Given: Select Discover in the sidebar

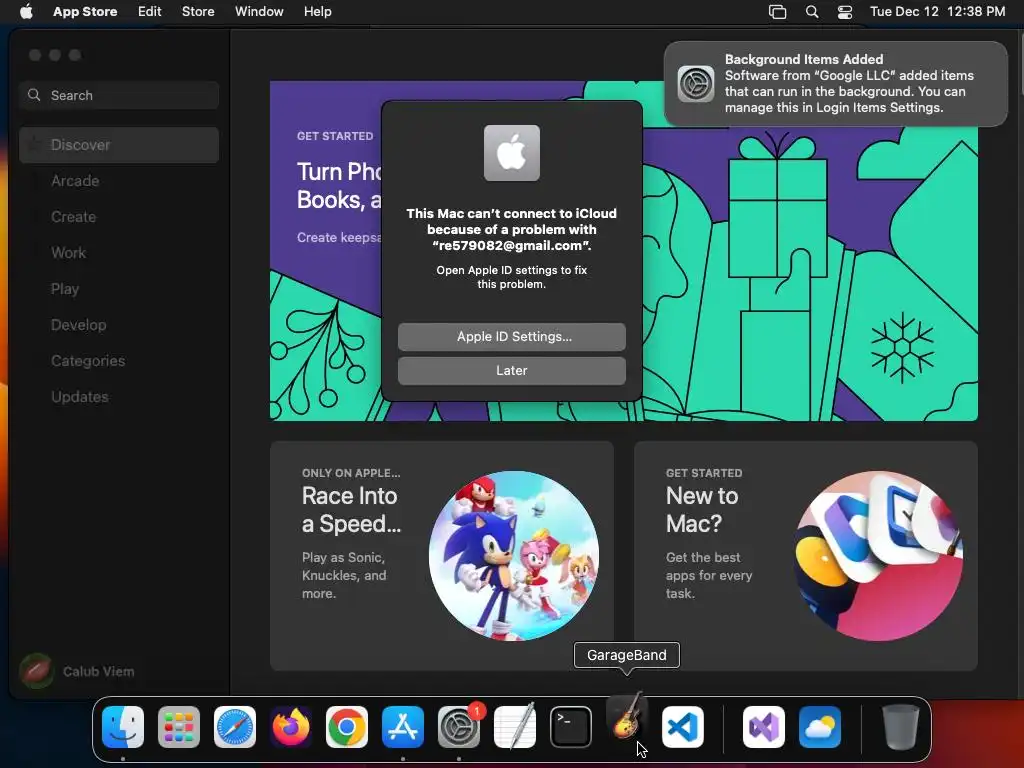Looking at the screenshot, I should pos(119,145).
